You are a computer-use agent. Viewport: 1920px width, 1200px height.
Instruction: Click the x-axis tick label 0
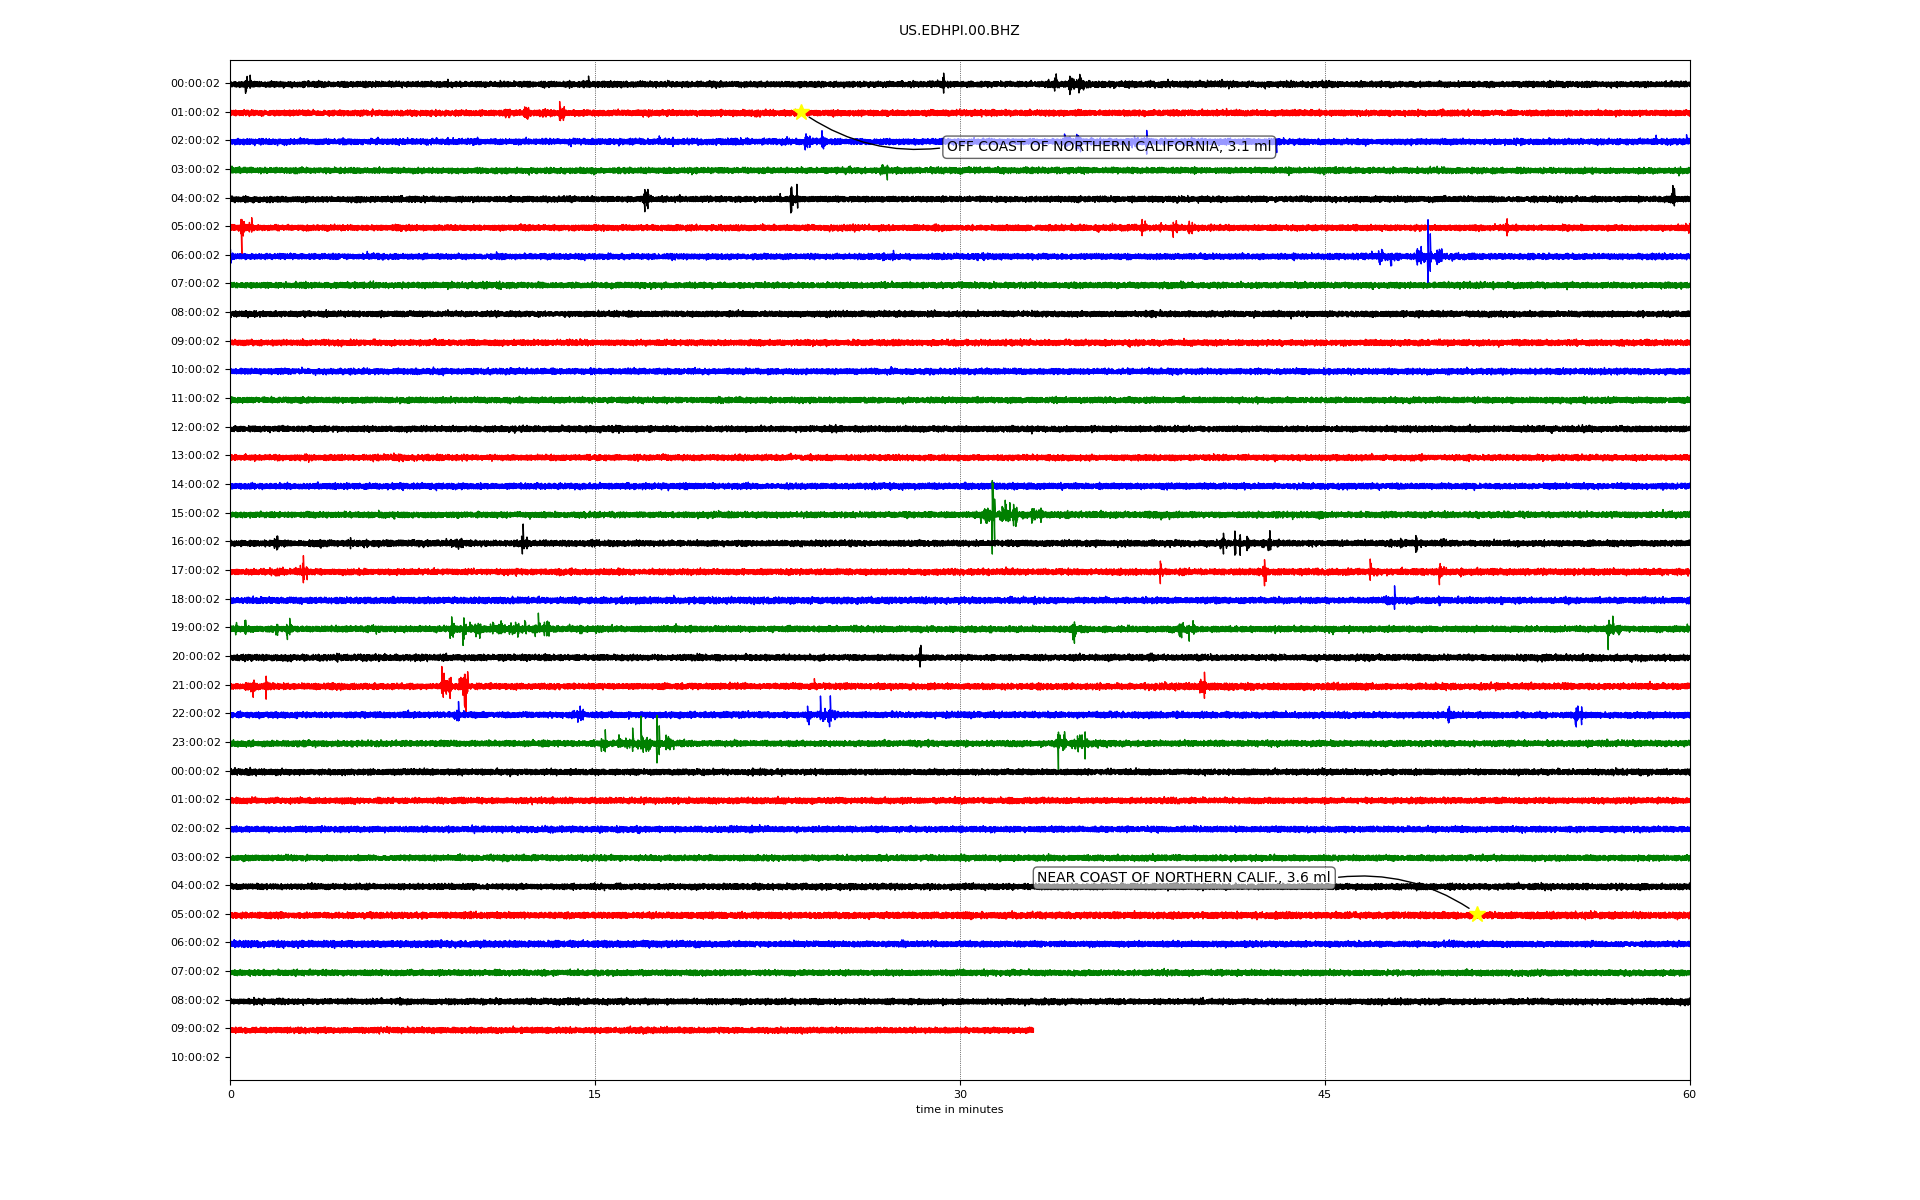tap(231, 1094)
